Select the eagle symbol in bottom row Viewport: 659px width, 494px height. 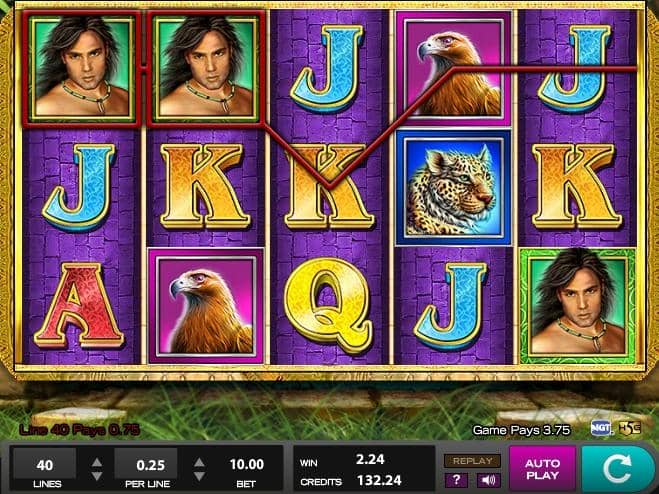[206, 306]
